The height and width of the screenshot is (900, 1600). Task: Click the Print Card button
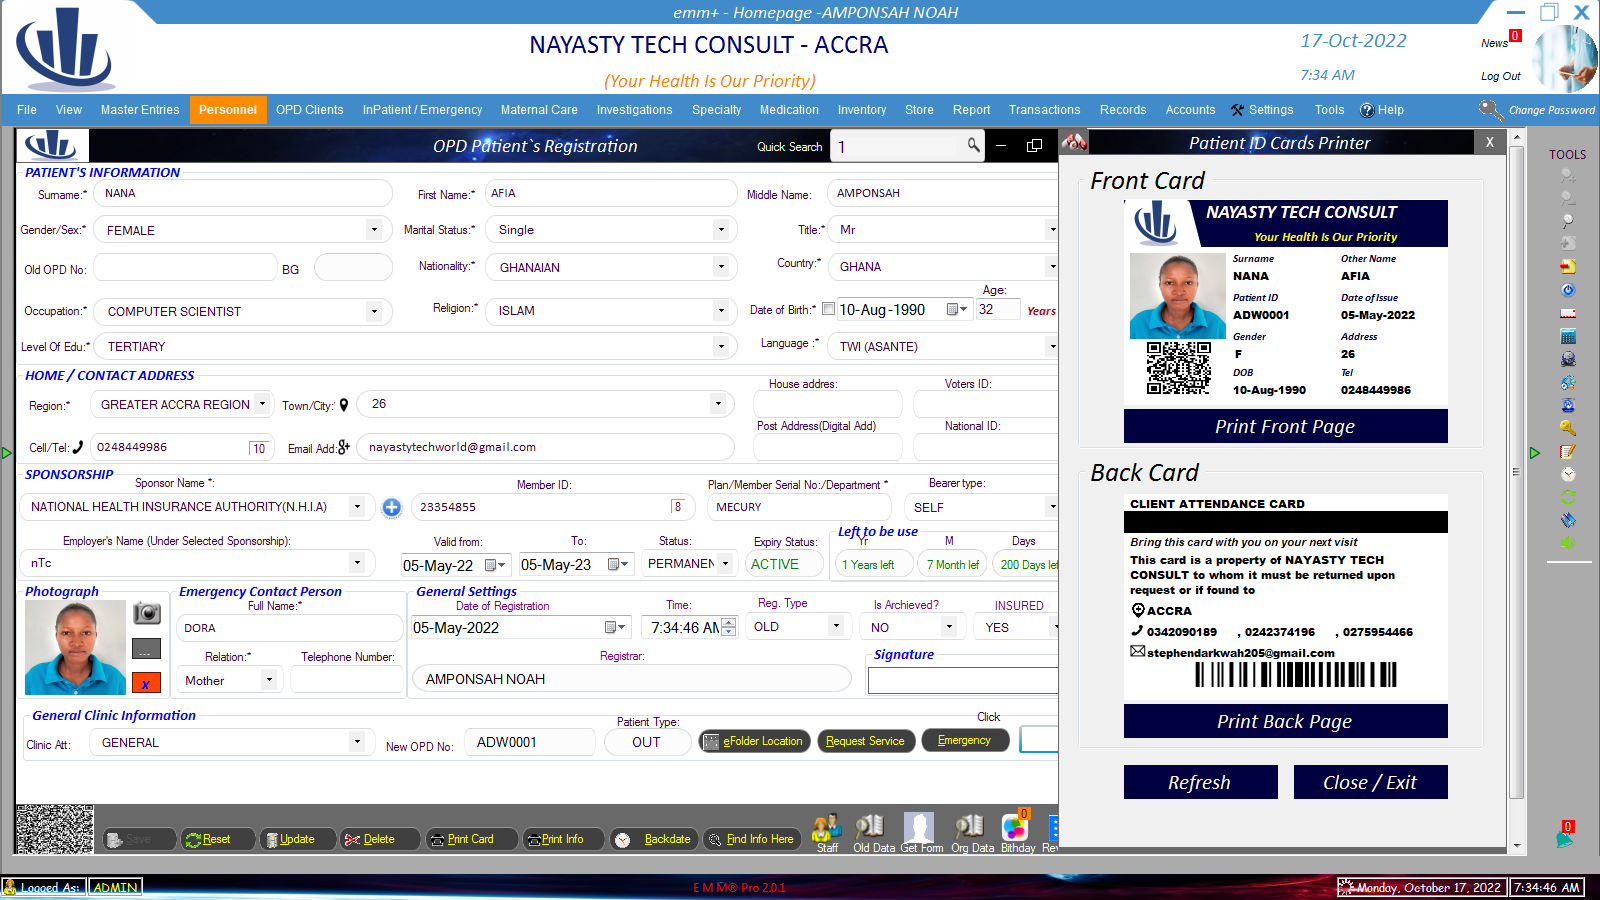coord(472,839)
